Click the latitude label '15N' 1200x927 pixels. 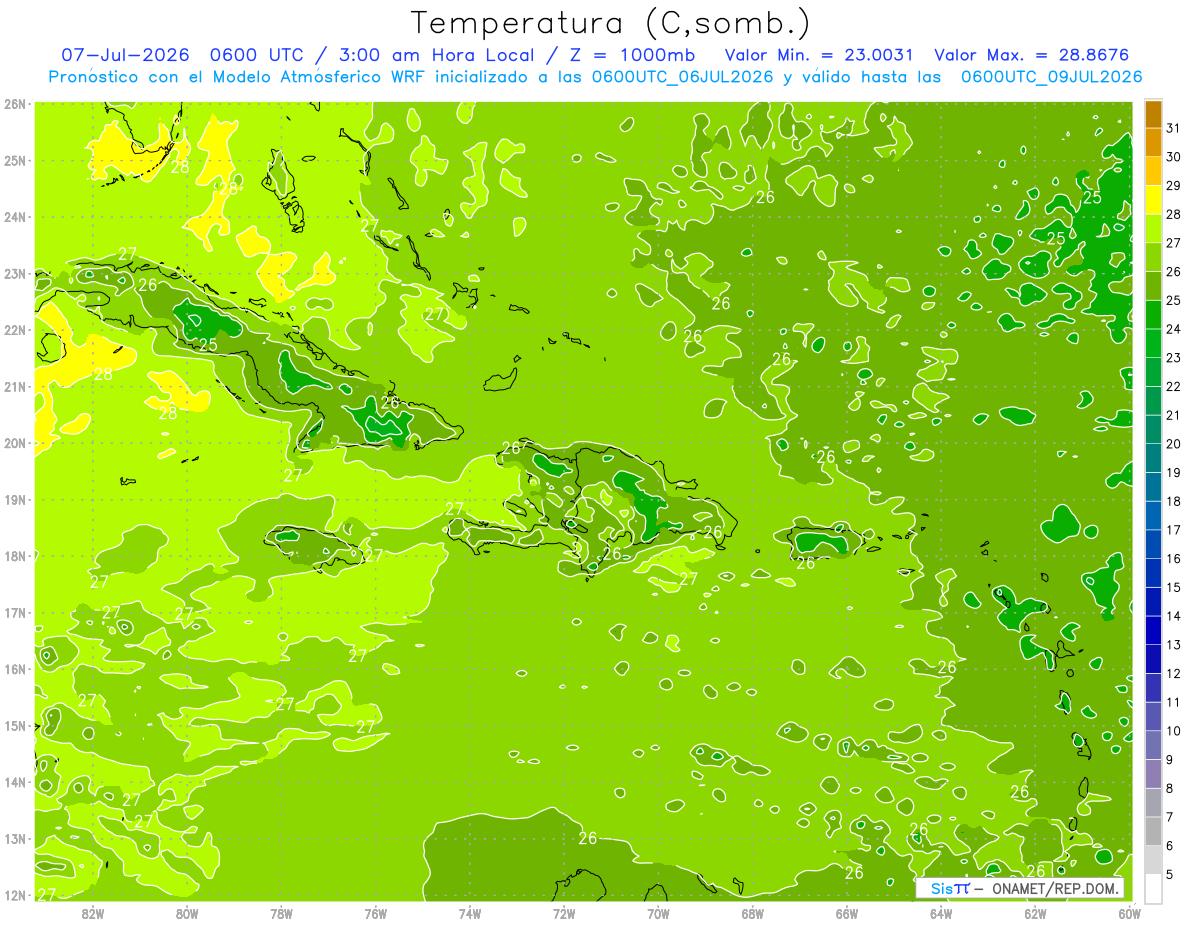point(15,726)
